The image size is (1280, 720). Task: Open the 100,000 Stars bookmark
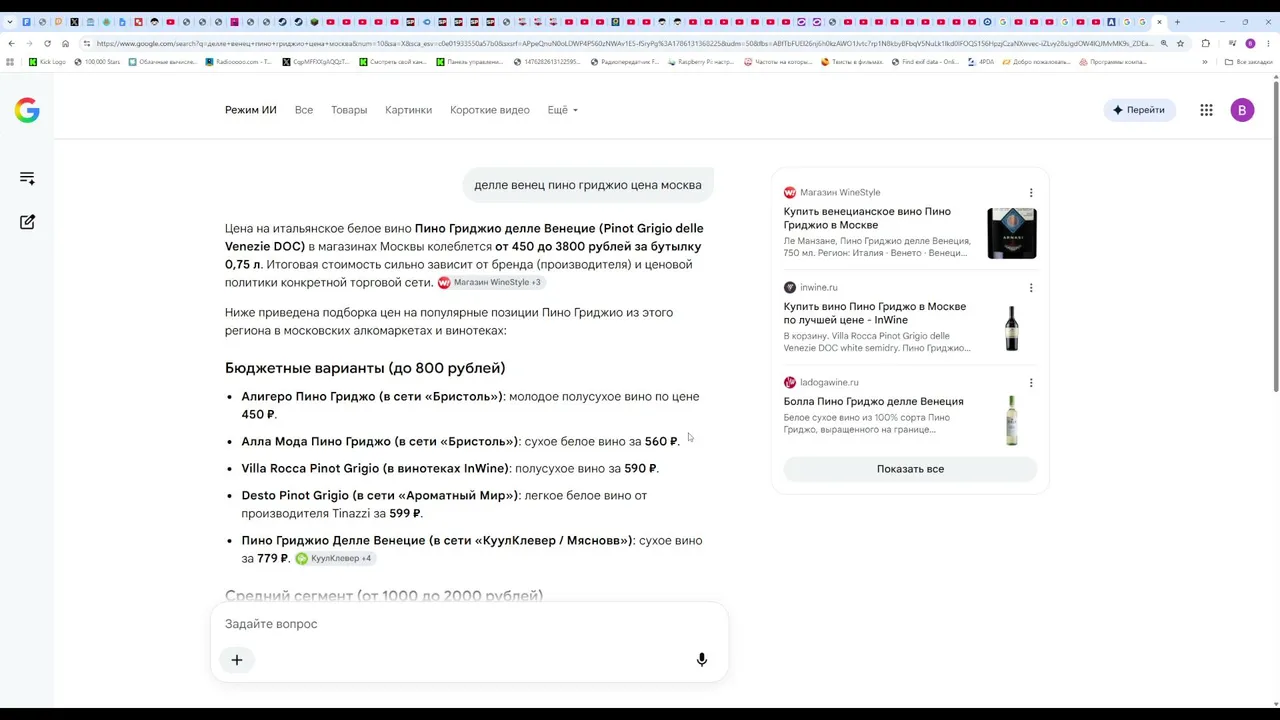click(97, 62)
